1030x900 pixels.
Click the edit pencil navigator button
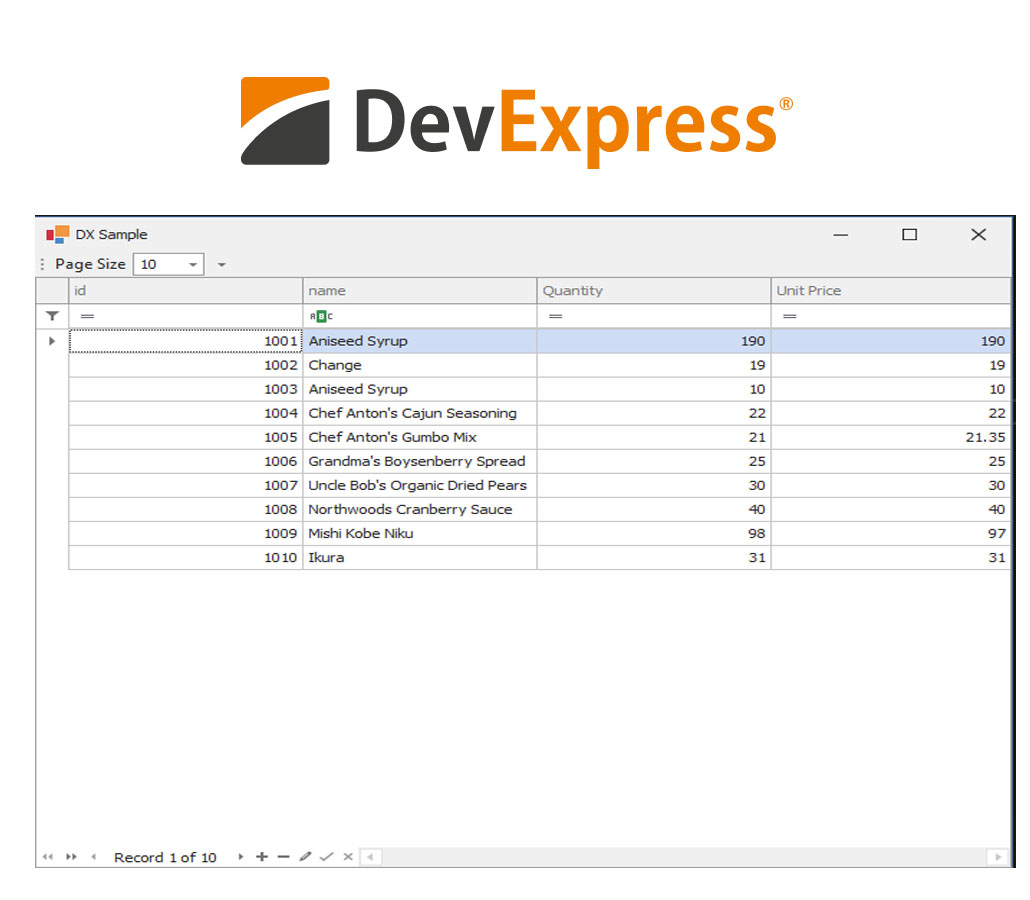305,857
